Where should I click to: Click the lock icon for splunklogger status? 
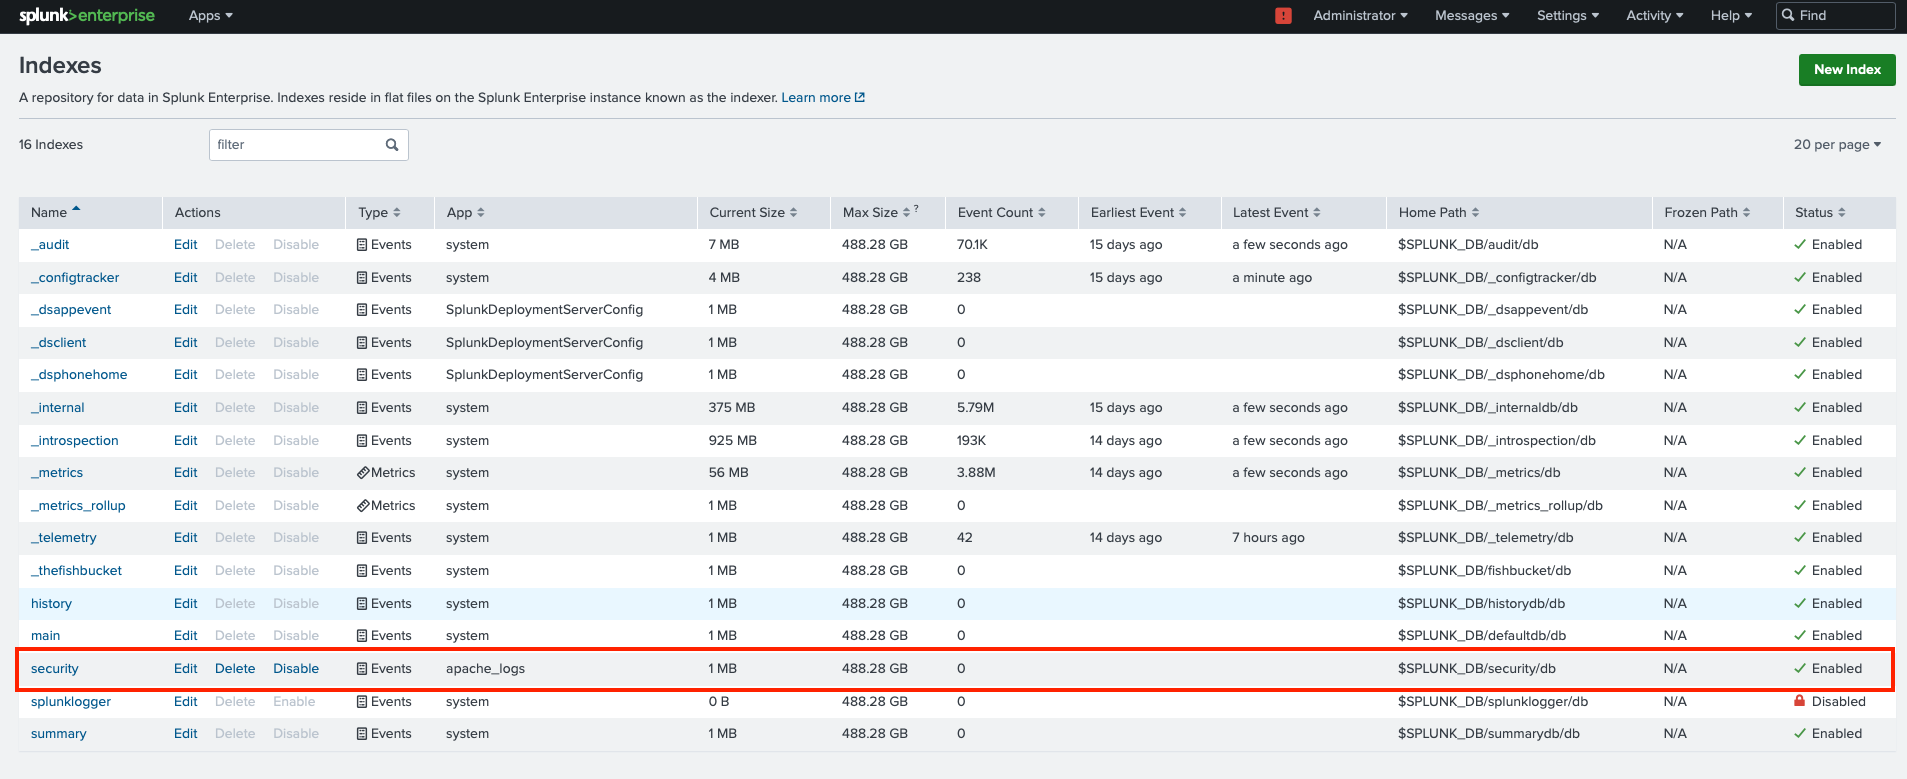point(1800,701)
